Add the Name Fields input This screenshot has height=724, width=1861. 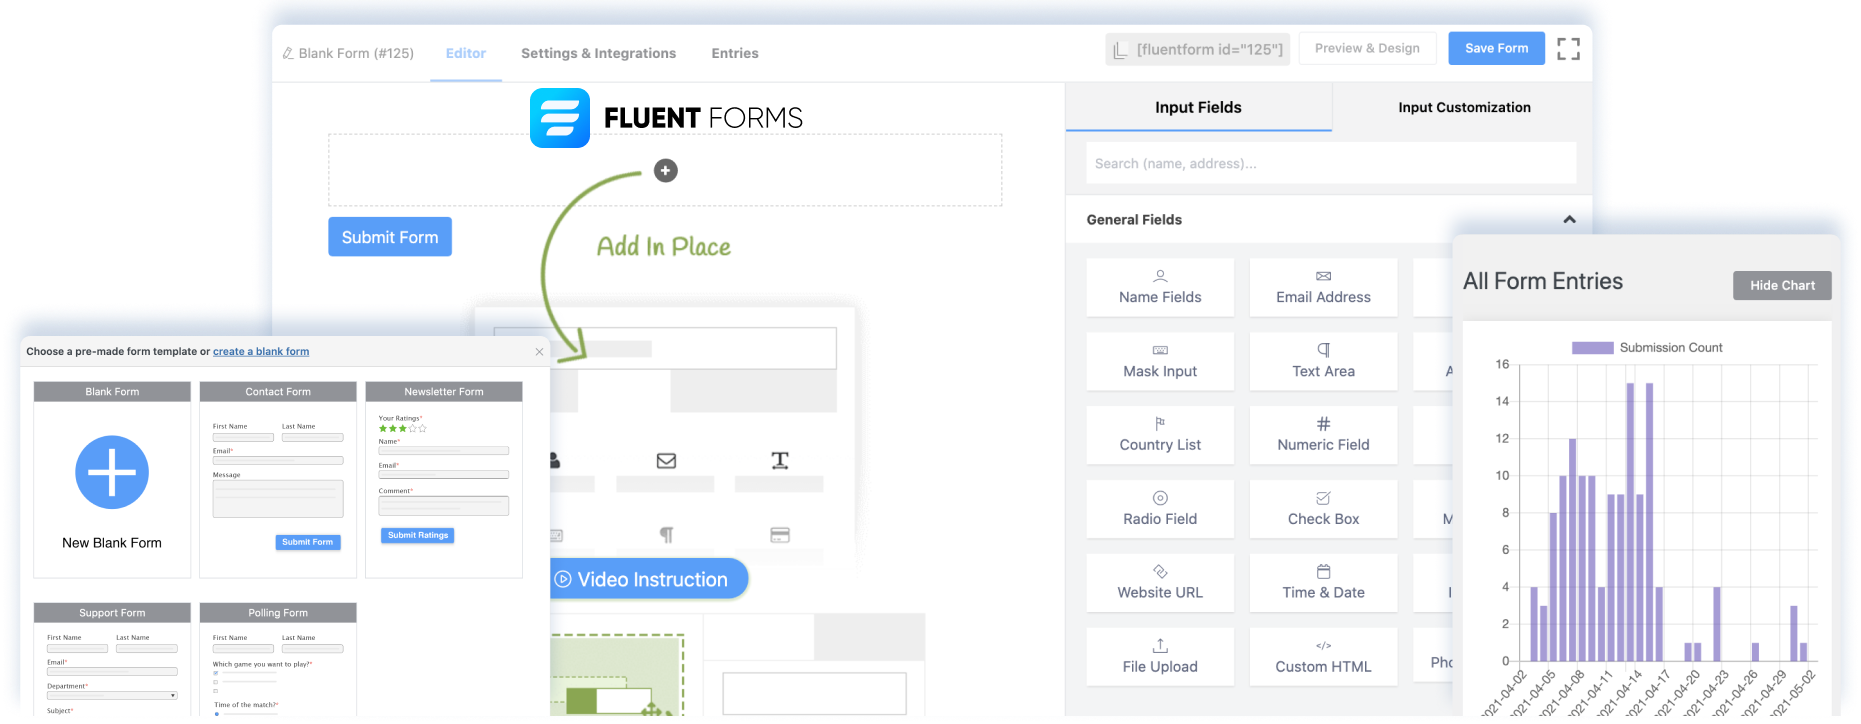(x=1160, y=287)
